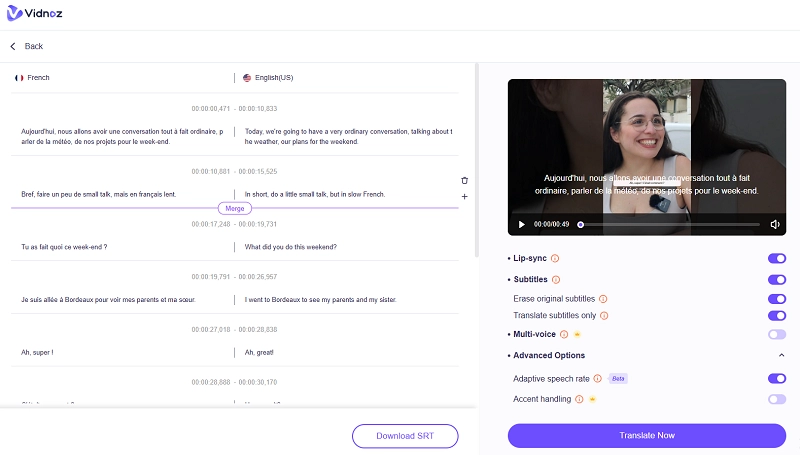Click the Subtitles info icon

pos(556,280)
